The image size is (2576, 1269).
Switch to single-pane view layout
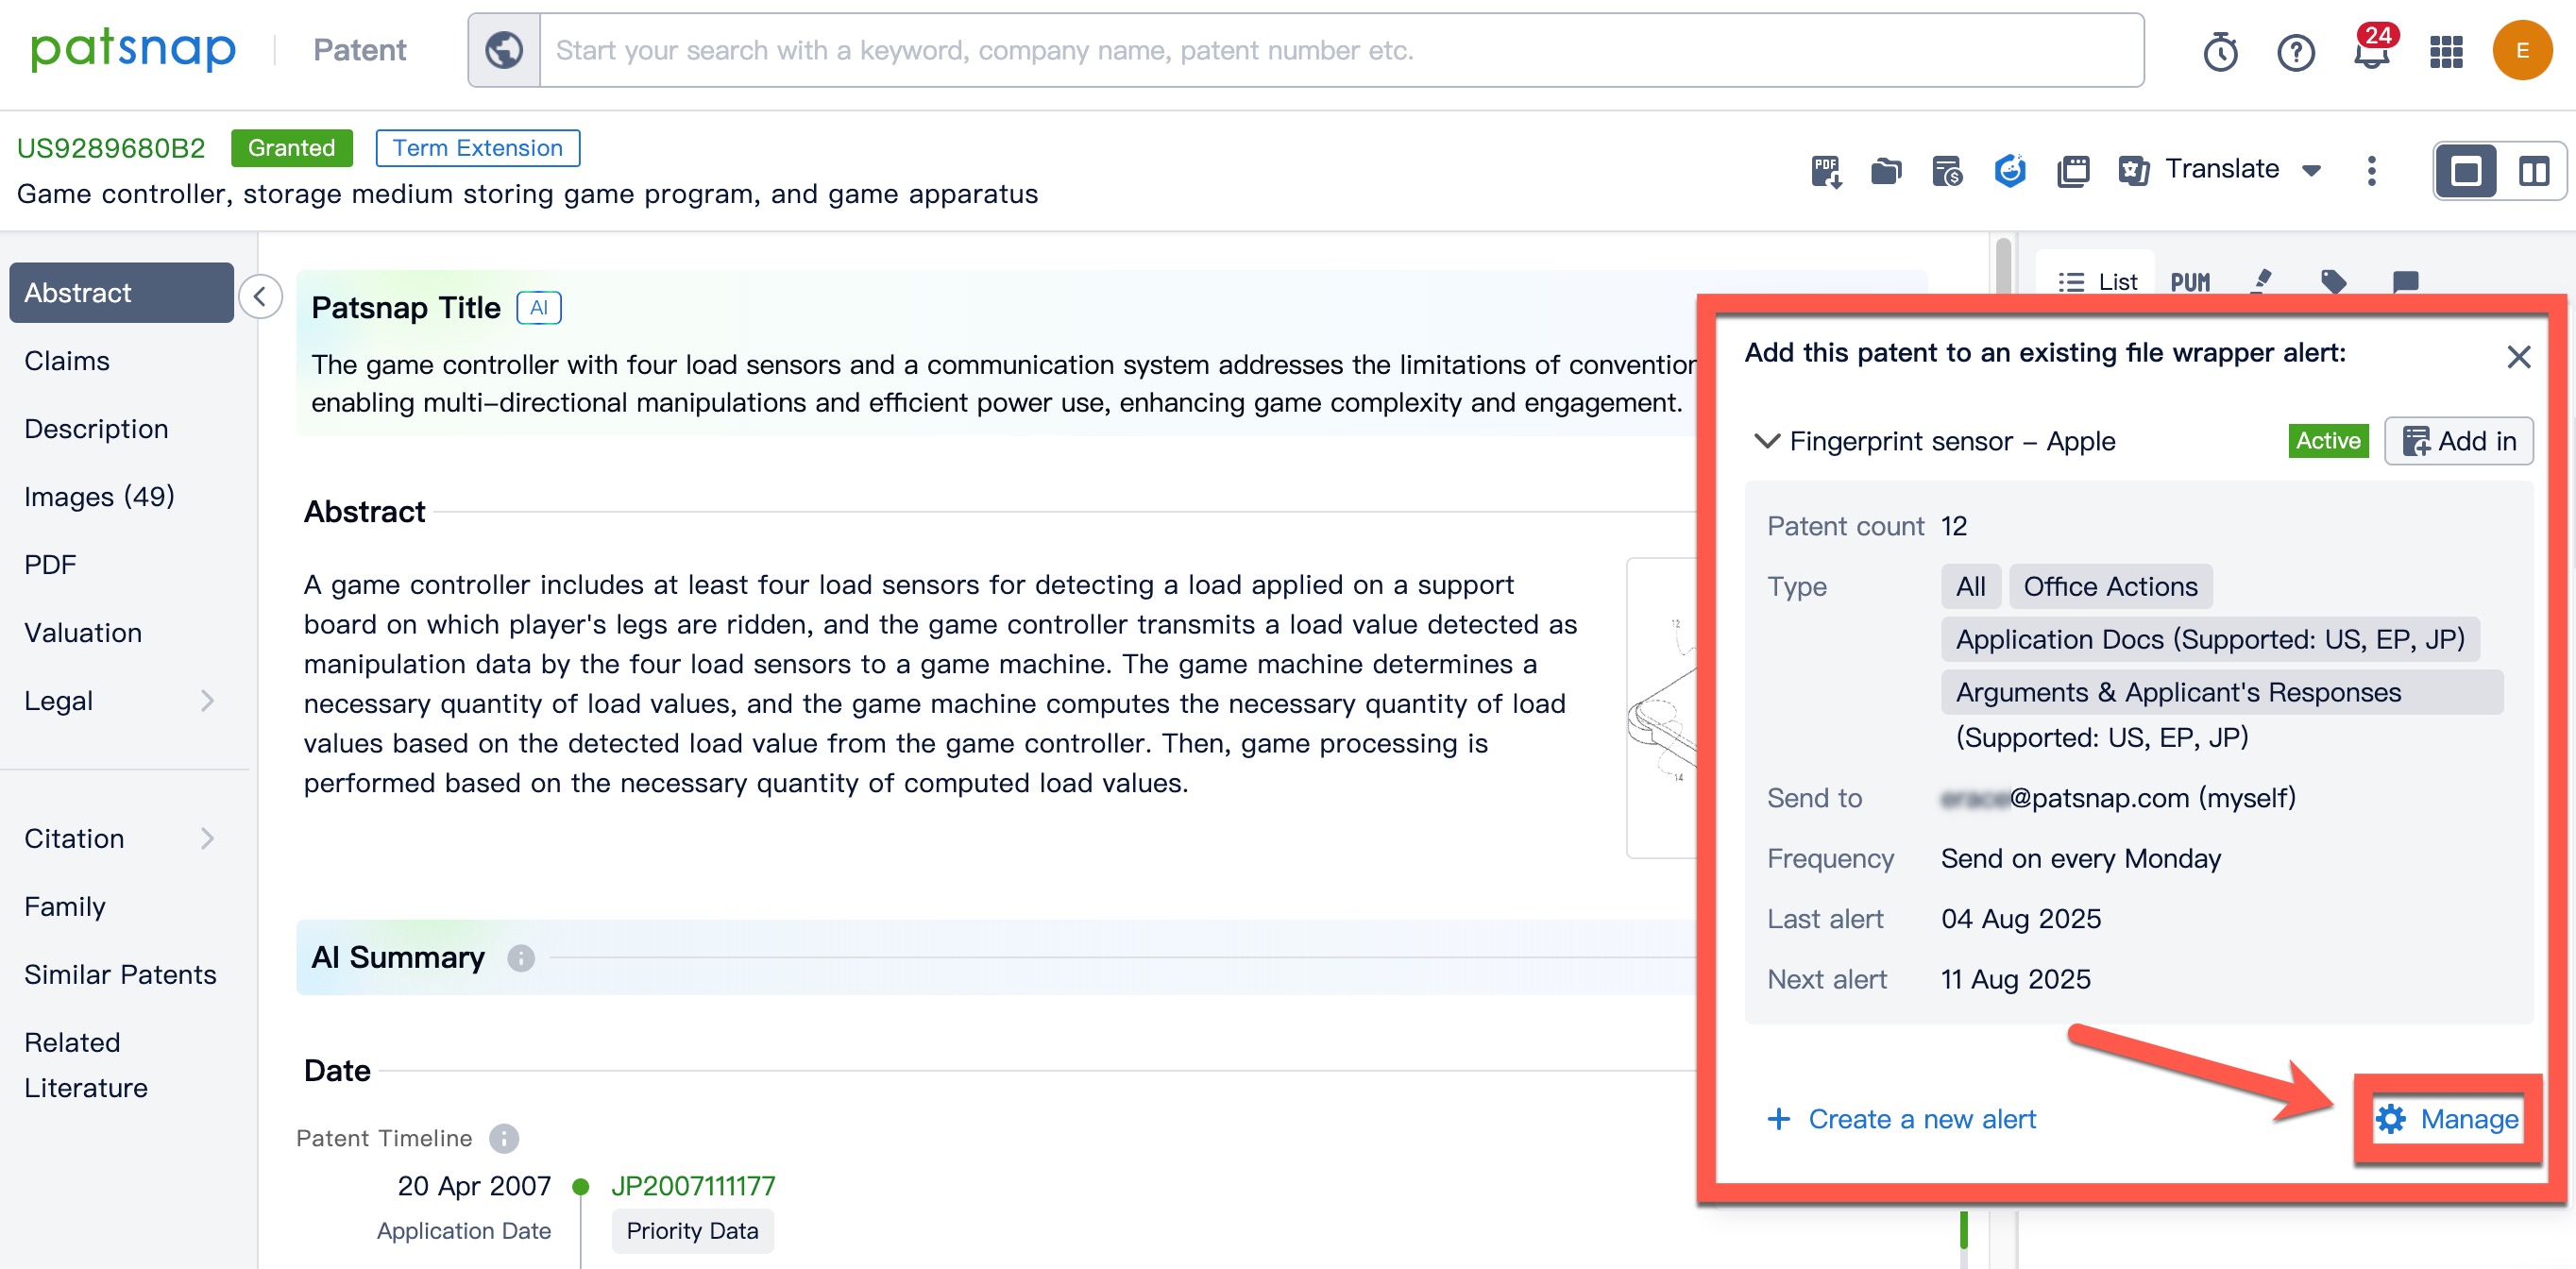coord(2466,171)
